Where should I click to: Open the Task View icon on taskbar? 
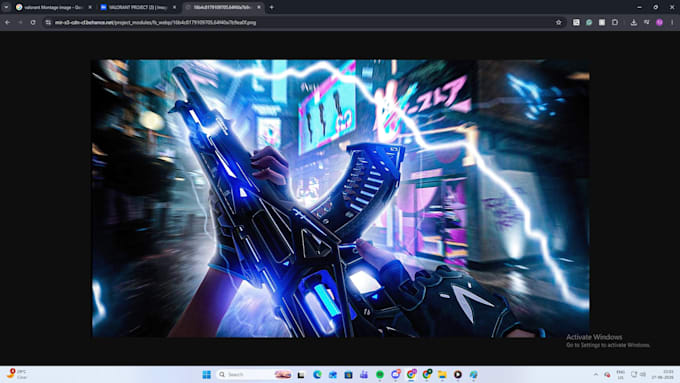pyautogui.click(x=301, y=375)
